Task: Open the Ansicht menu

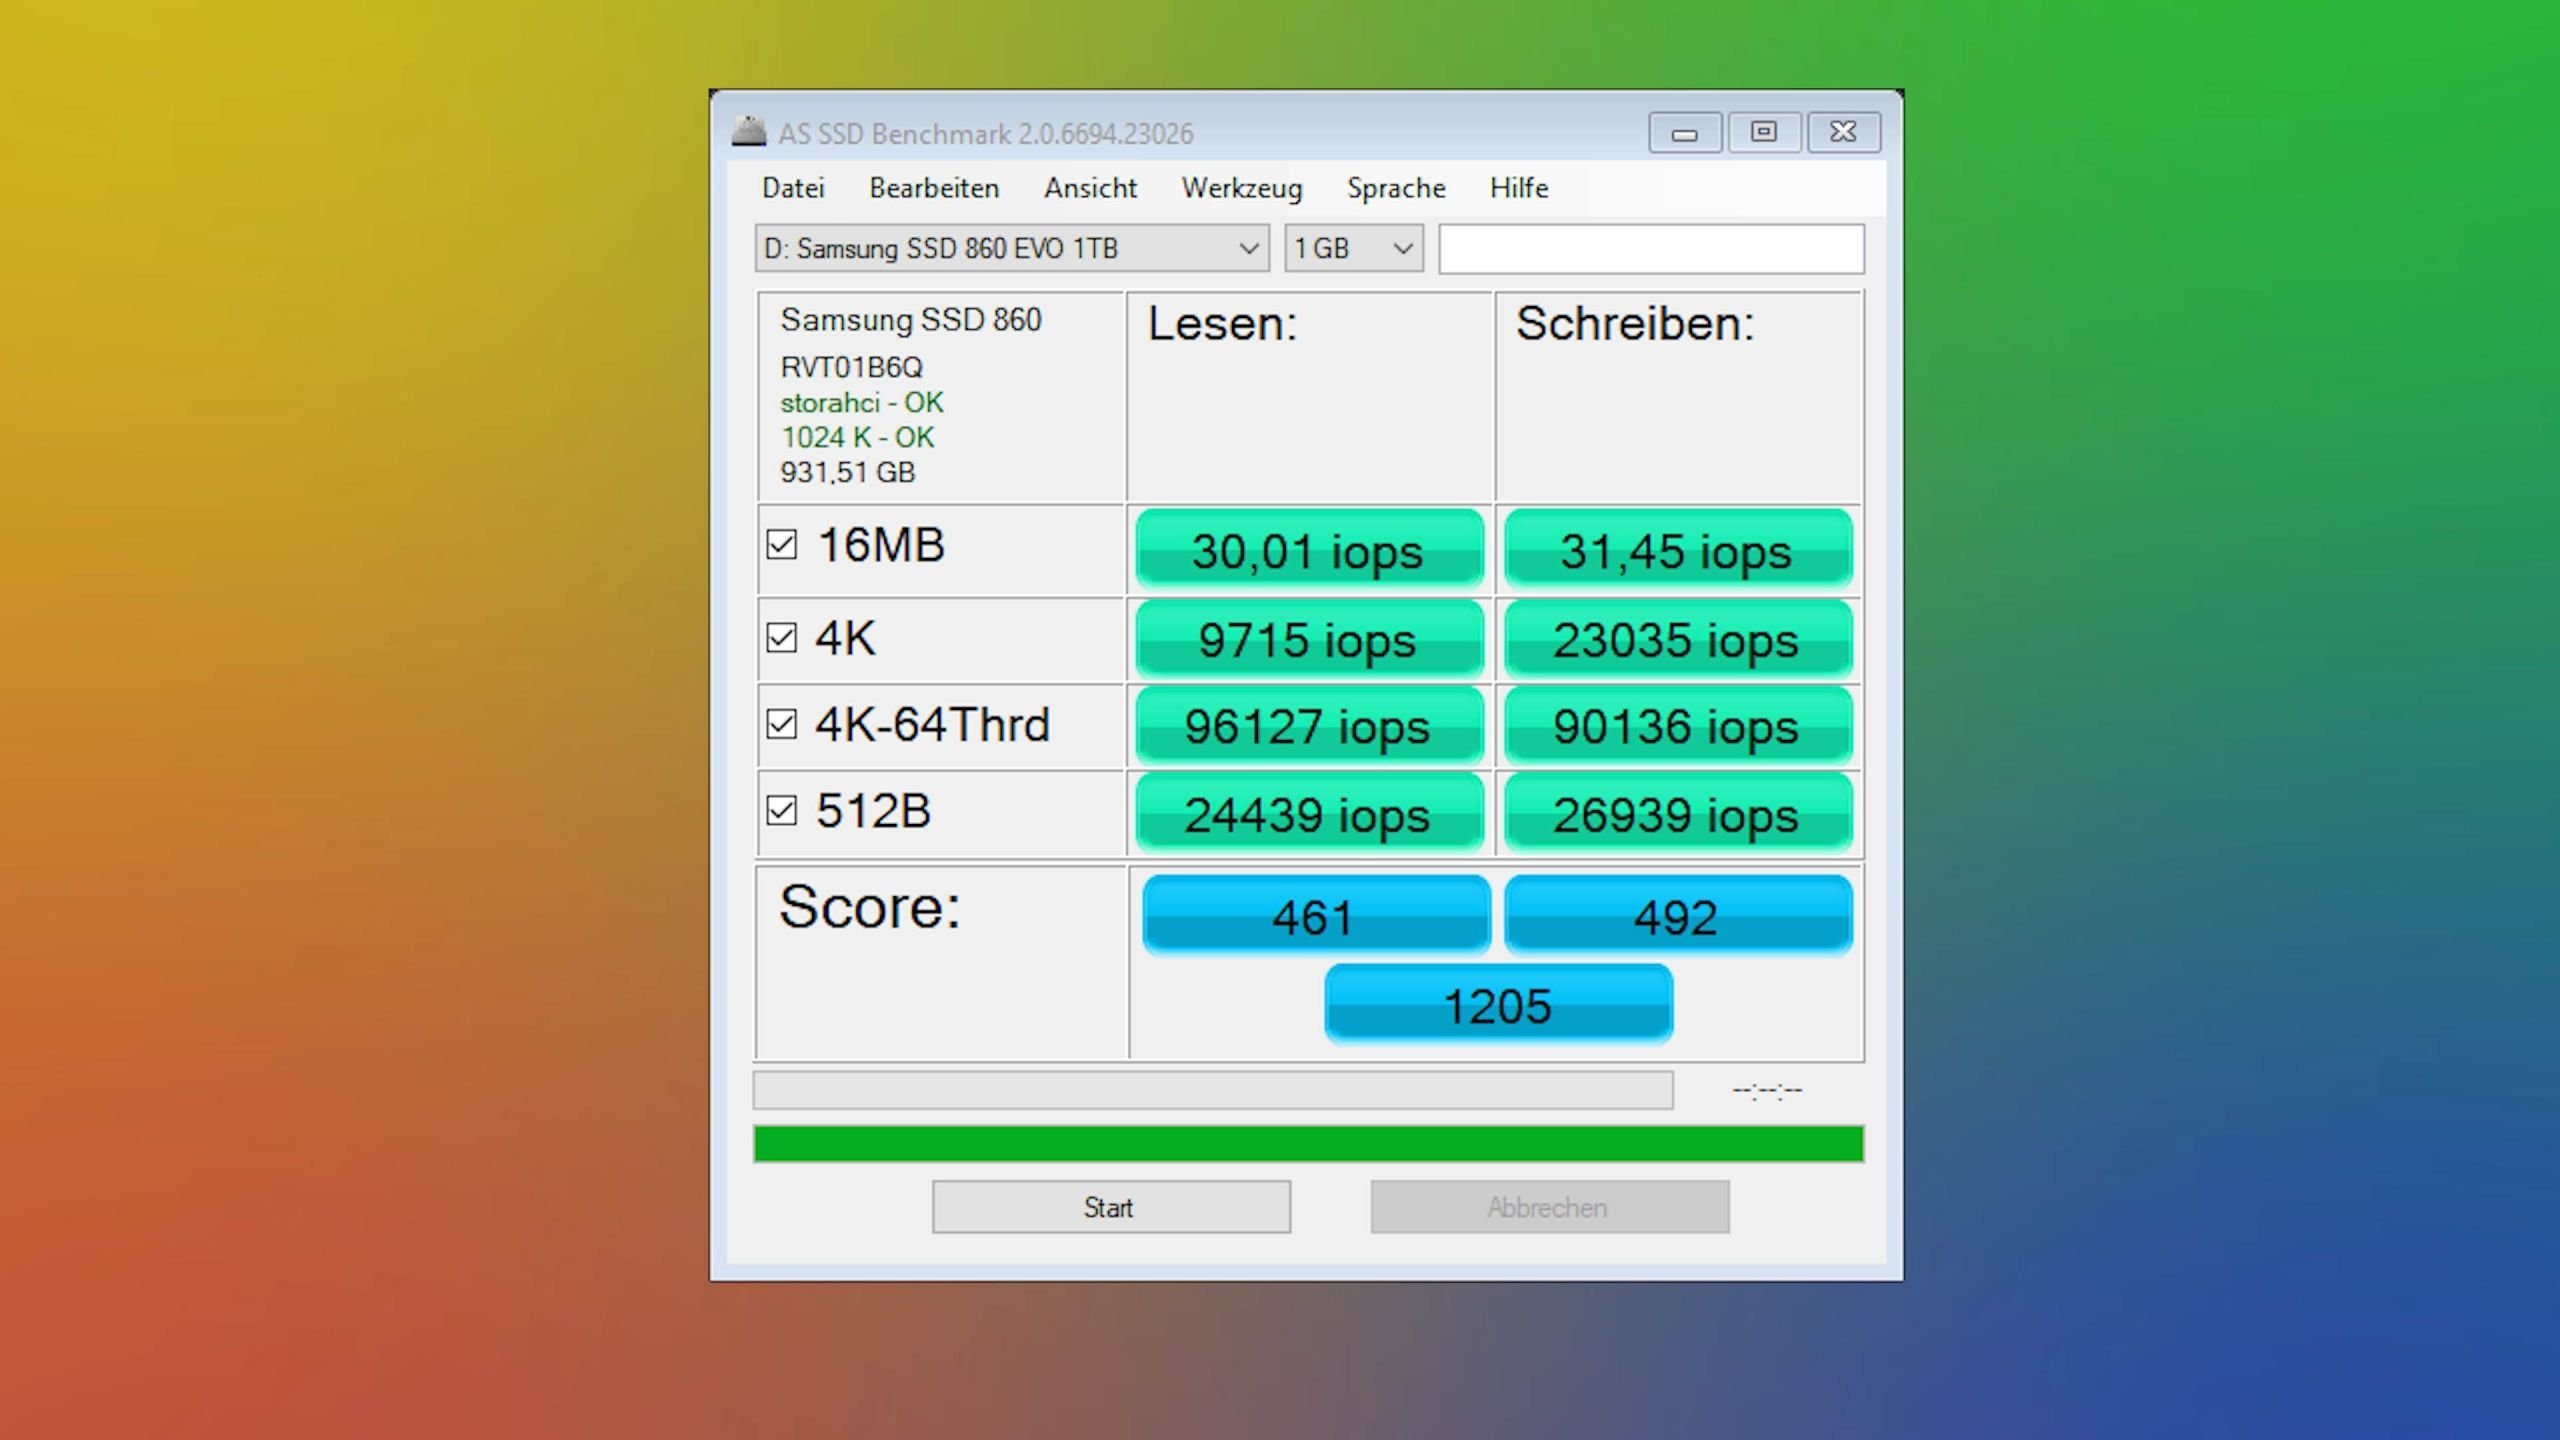Action: tap(1090, 188)
